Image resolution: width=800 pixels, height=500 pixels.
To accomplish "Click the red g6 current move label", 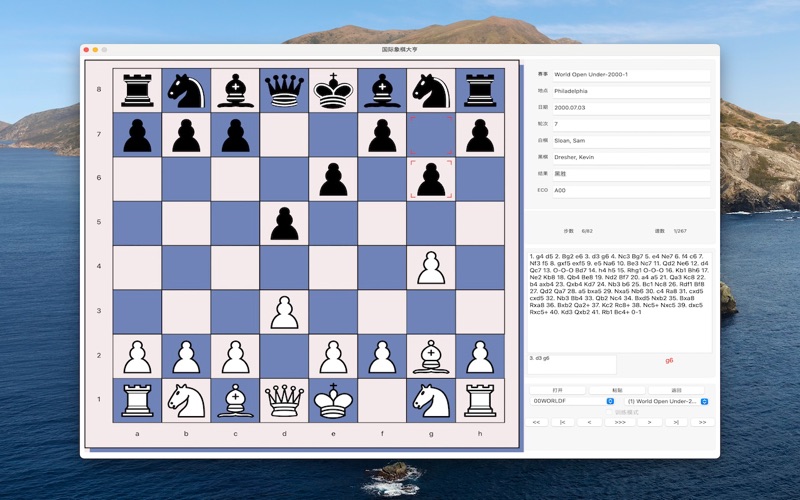I will pyautogui.click(x=669, y=361).
